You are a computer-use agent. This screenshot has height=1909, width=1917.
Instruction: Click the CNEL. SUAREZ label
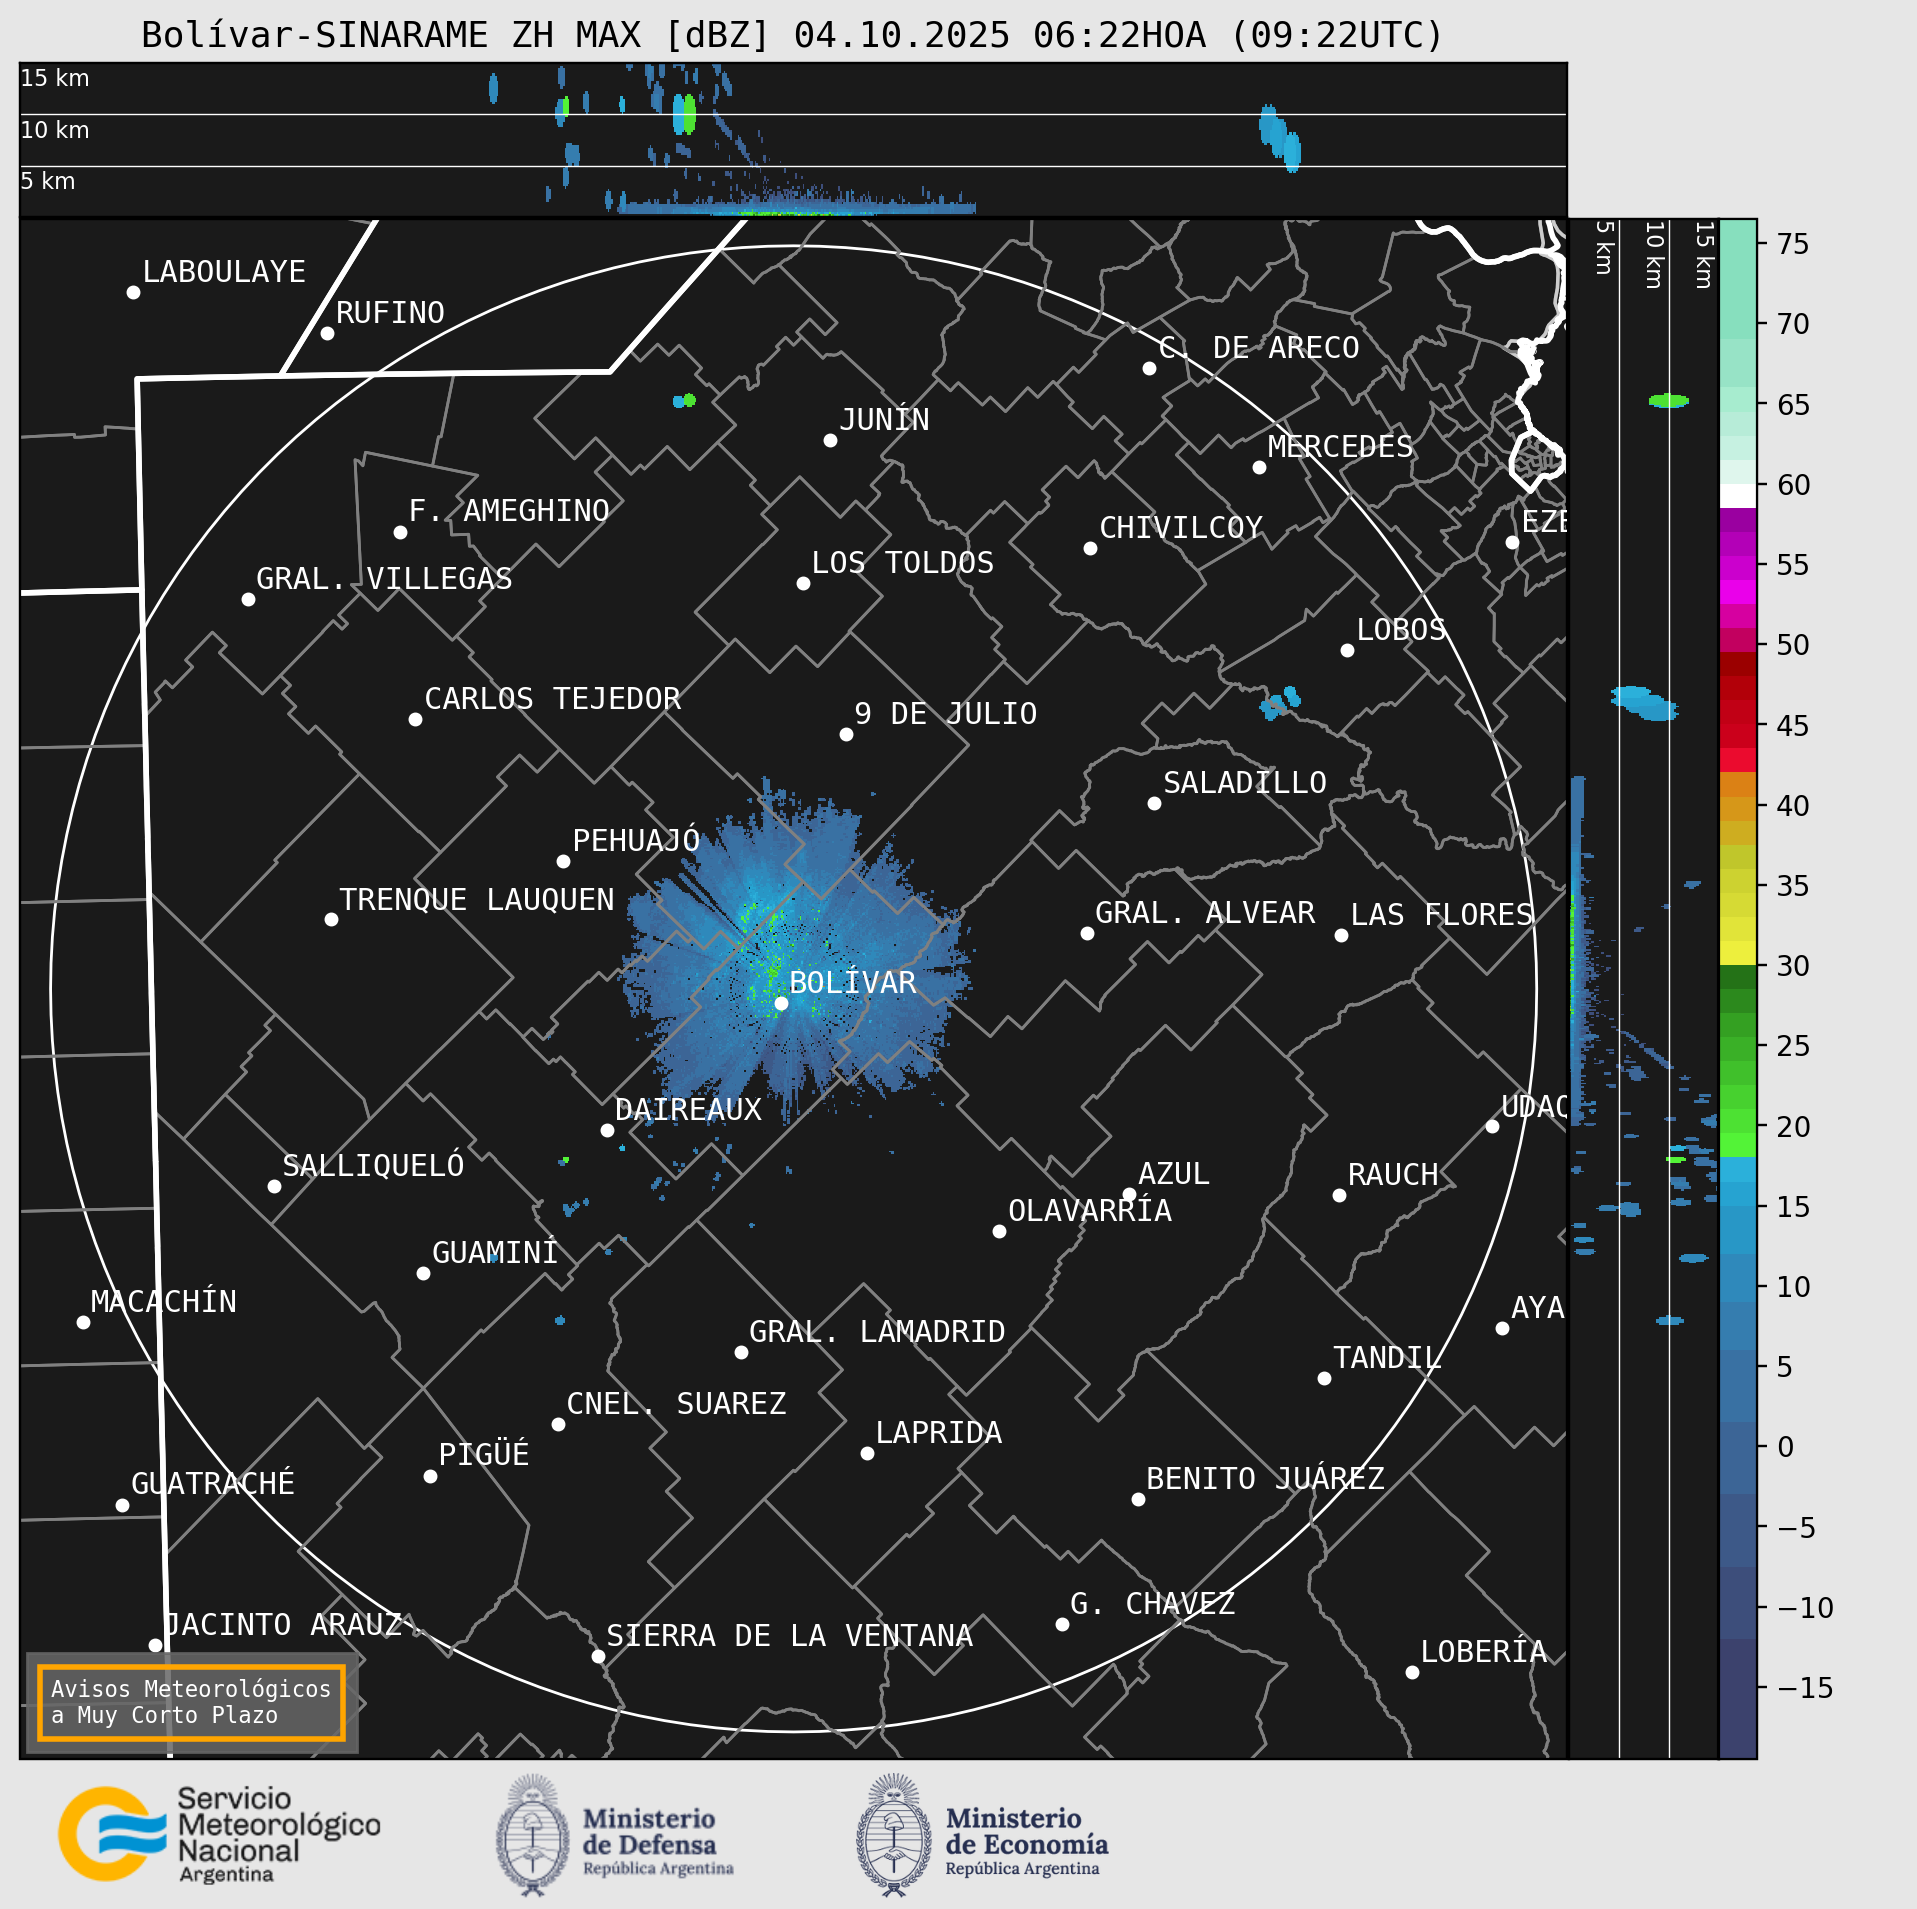pyautogui.click(x=677, y=1404)
